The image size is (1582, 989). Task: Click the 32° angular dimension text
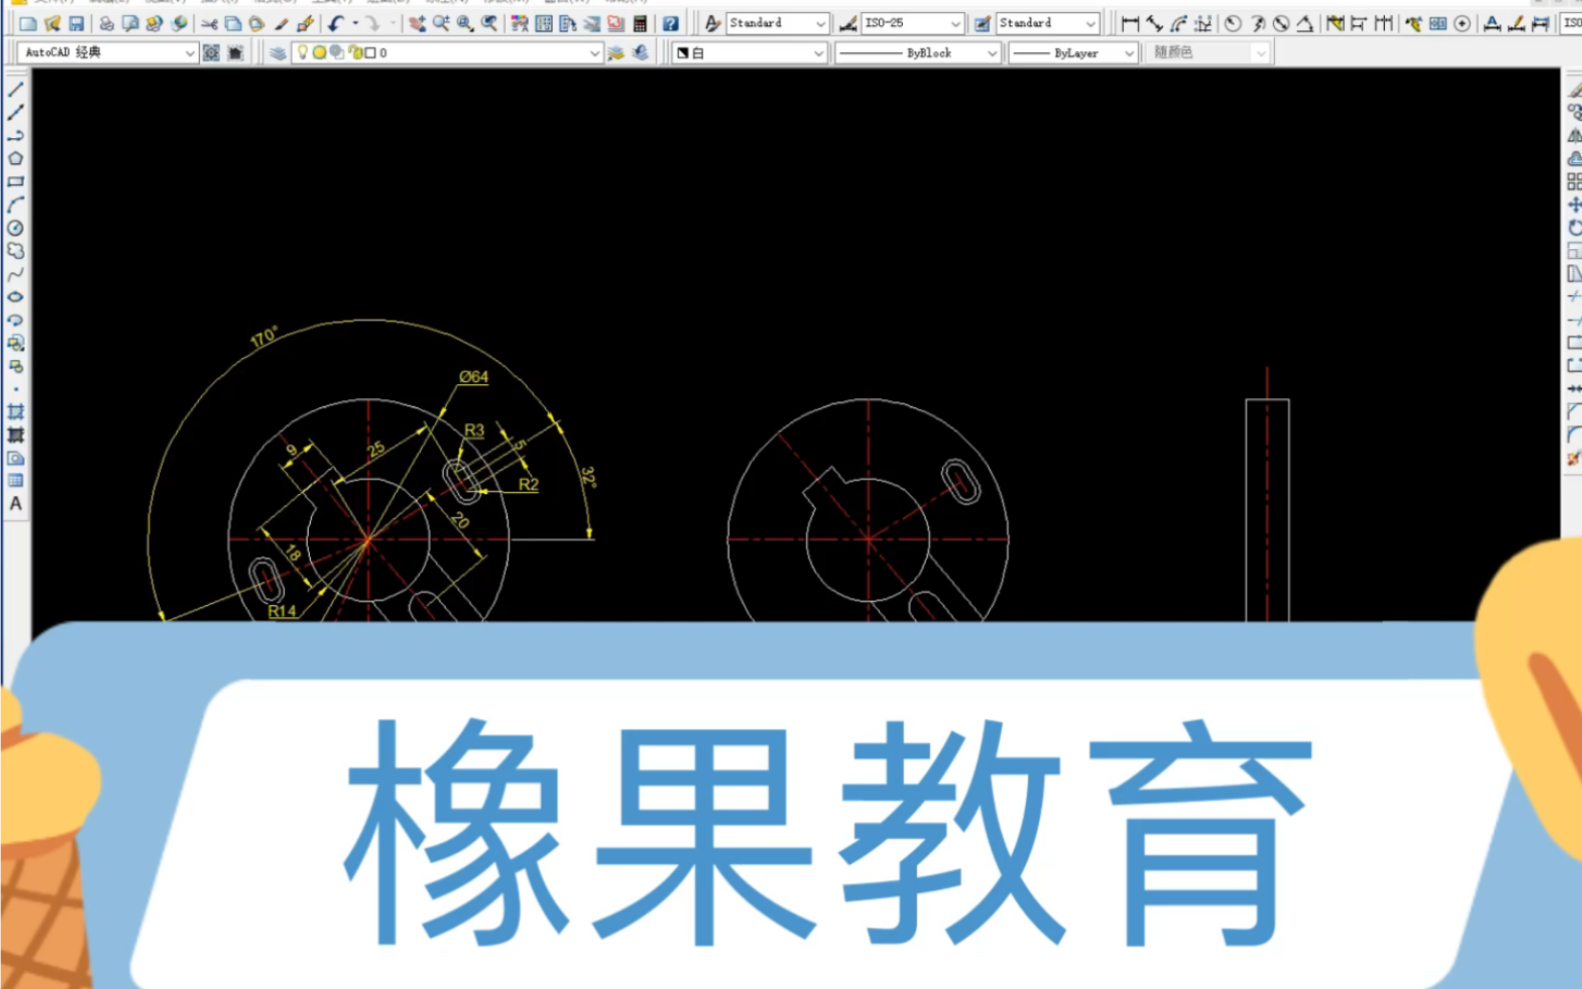[588, 476]
